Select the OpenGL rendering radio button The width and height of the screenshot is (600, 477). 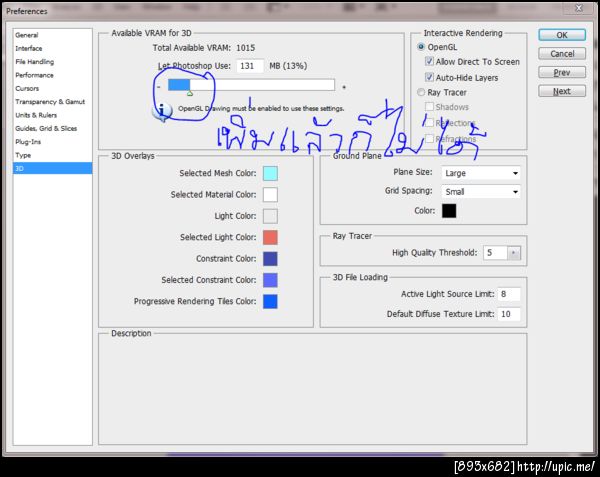pos(421,47)
